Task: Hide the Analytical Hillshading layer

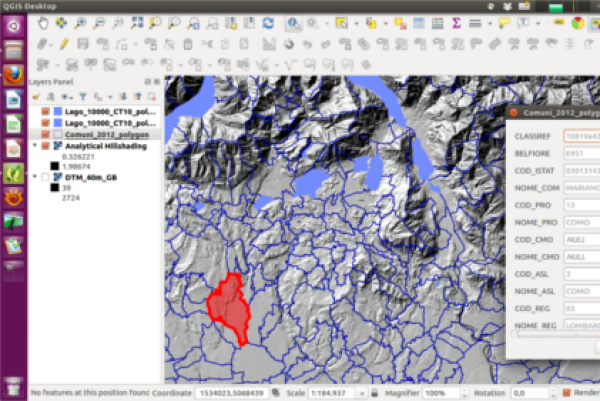Action: coord(46,146)
